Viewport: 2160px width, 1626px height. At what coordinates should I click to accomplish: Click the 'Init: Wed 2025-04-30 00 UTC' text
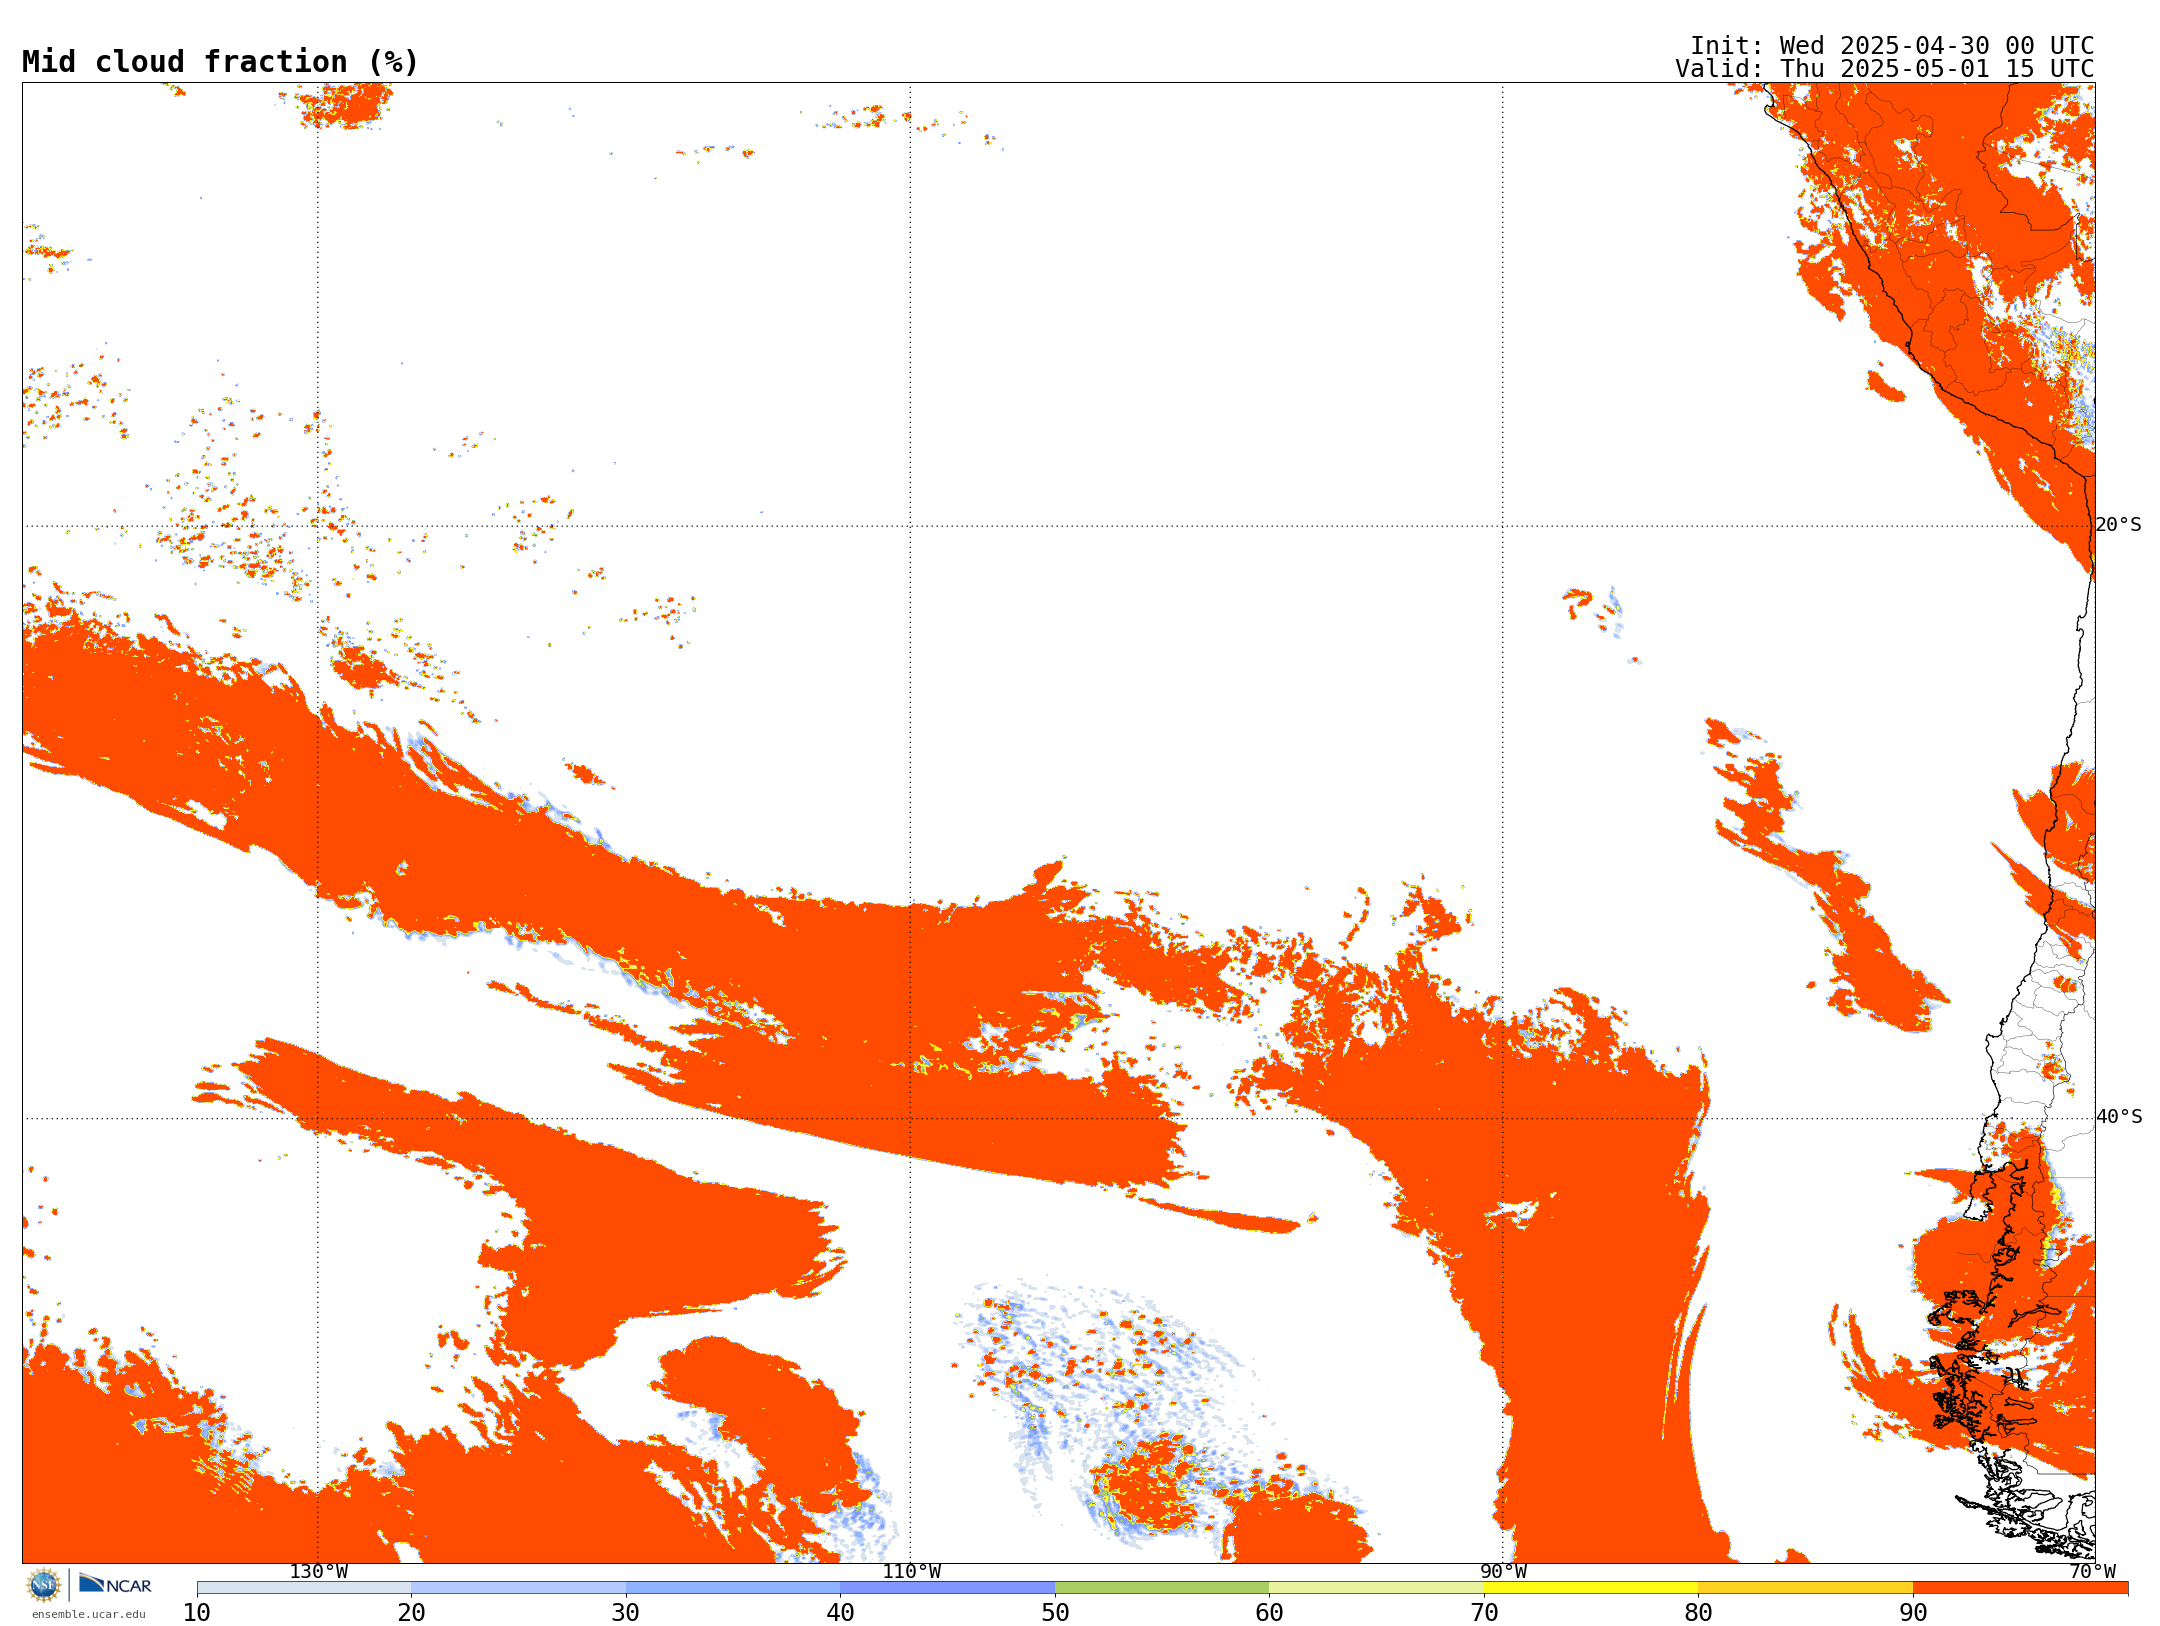1892,46
